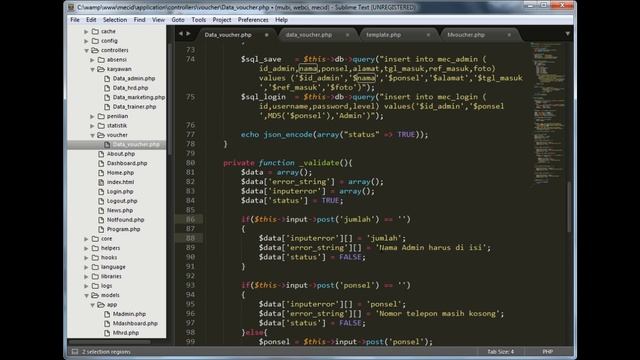Open Program.php in the sidebar
This screenshot has height=360, width=640.
(123, 229)
